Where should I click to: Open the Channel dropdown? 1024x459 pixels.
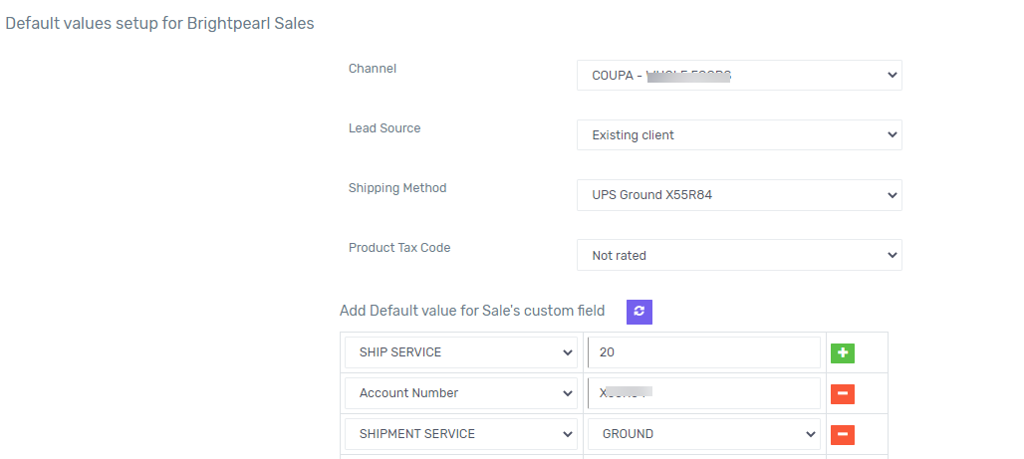click(x=739, y=75)
